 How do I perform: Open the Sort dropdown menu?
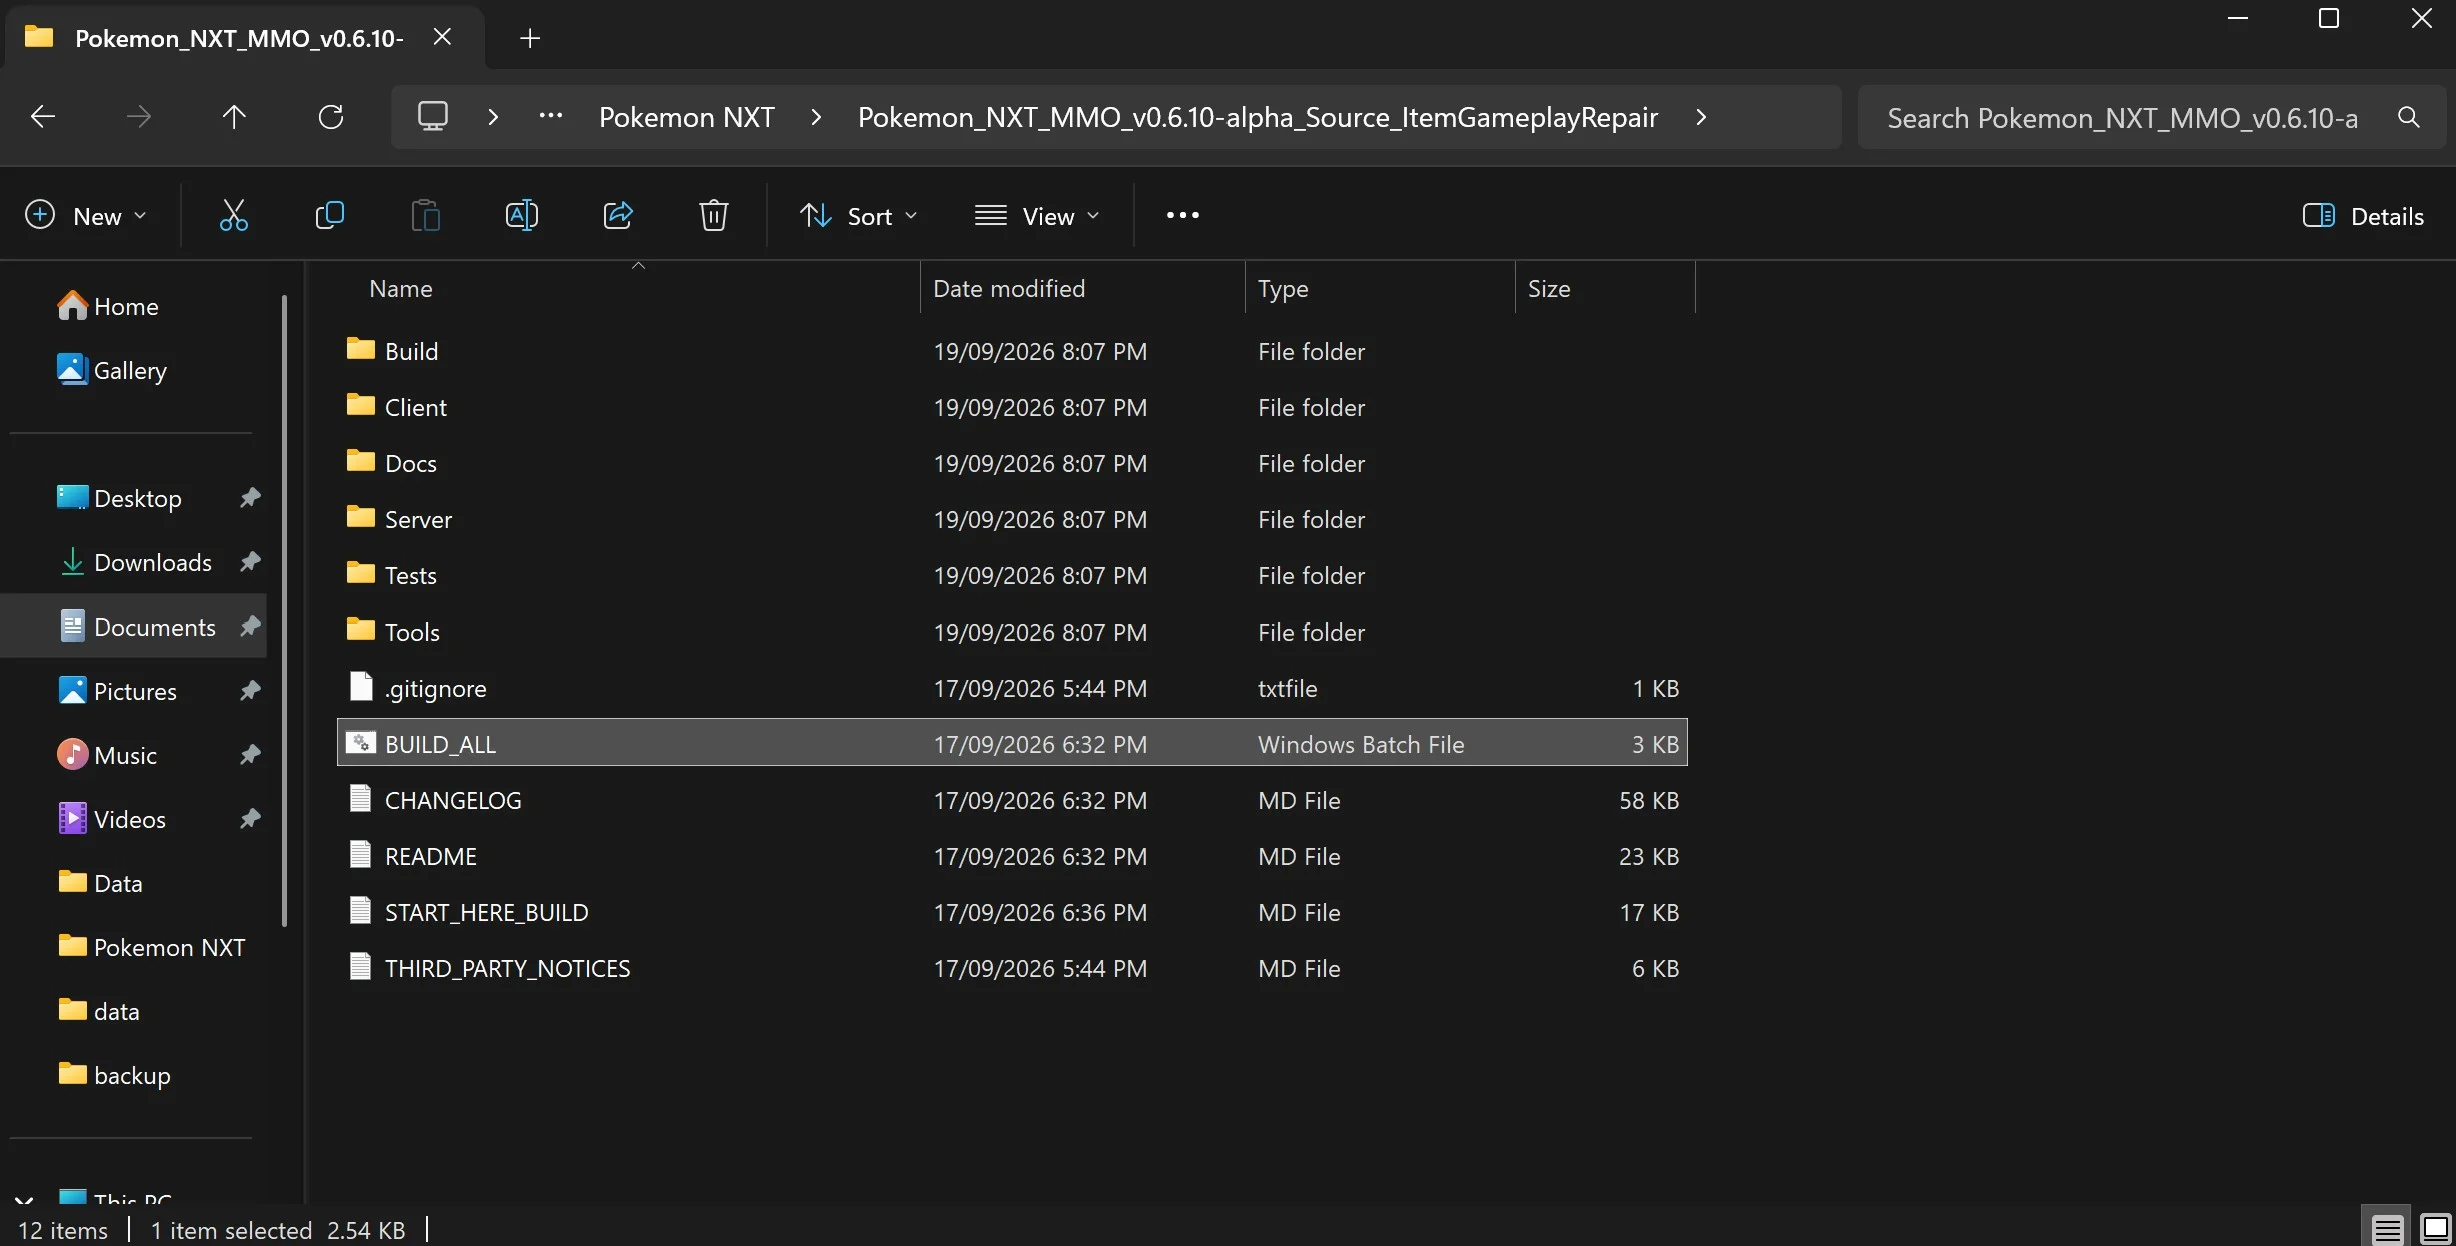858,216
